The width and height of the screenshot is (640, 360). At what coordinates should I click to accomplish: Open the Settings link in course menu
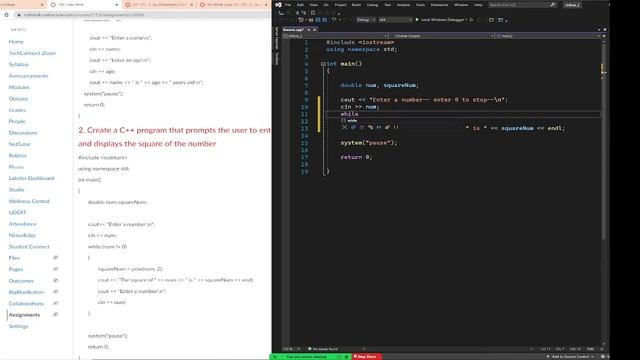[18, 326]
